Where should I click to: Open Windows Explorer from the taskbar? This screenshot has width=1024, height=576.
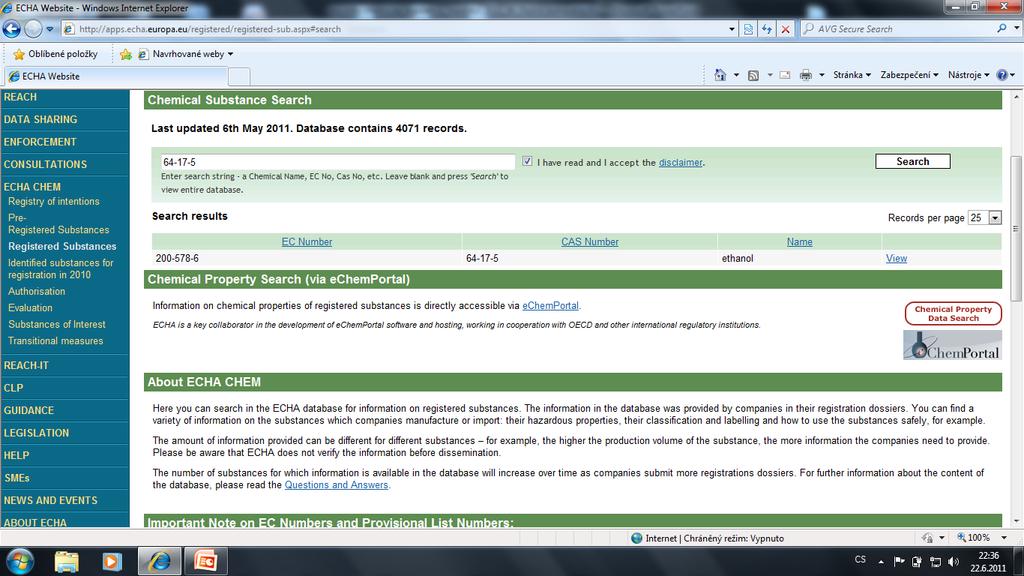pos(66,562)
